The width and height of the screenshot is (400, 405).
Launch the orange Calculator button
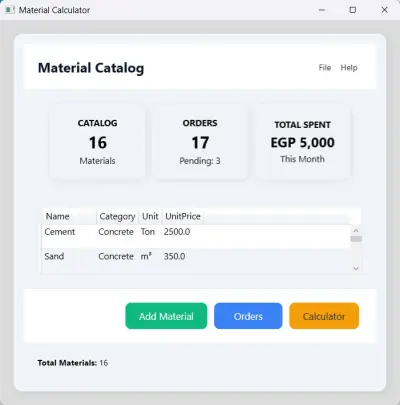pos(324,316)
